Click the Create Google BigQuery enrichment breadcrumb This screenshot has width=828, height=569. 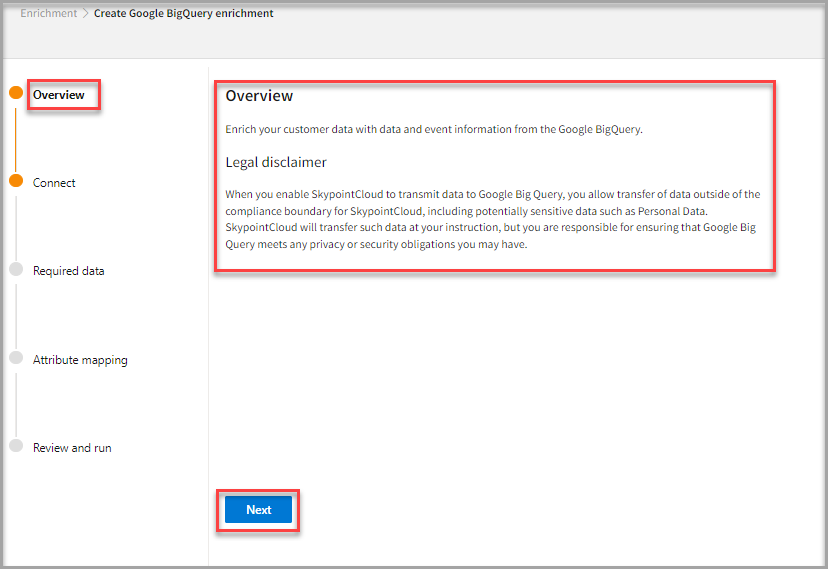(184, 13)
